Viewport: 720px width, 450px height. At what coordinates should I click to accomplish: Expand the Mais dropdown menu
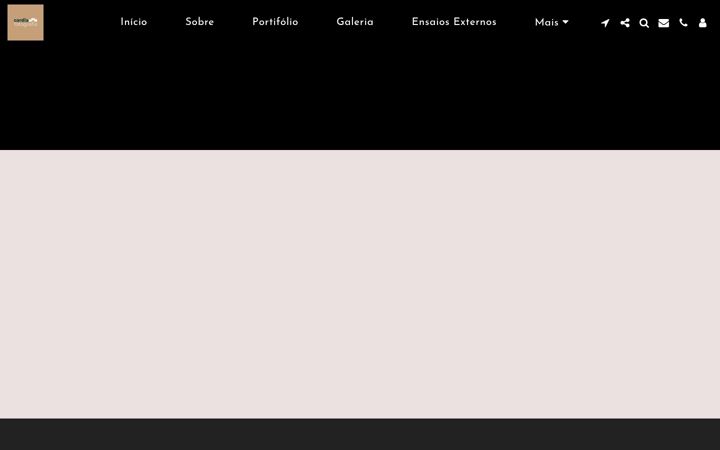[551, 22]
